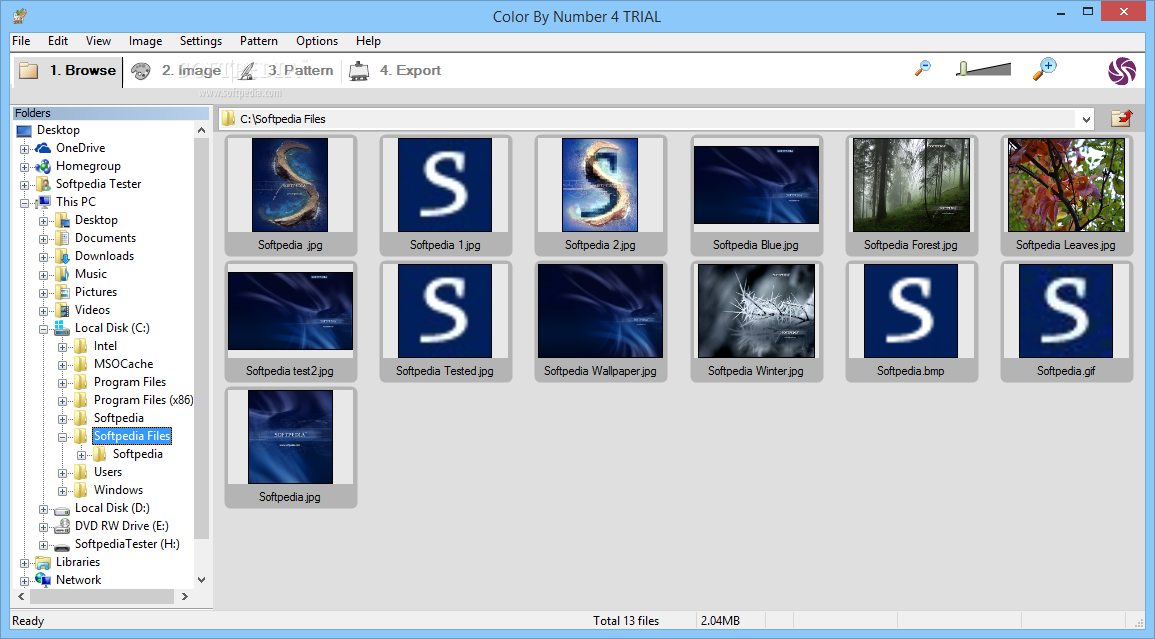Open the Options menu
The width and height of the screenshot is (1155, 639).
[317, 41]
